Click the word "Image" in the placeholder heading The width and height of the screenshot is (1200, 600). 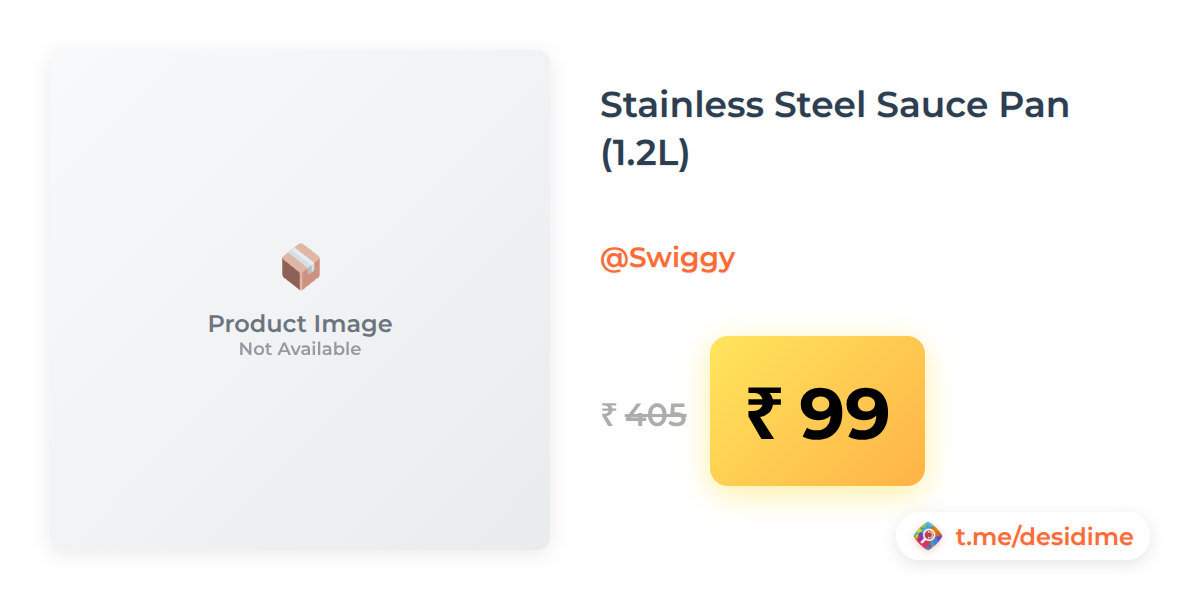[350, 324]
